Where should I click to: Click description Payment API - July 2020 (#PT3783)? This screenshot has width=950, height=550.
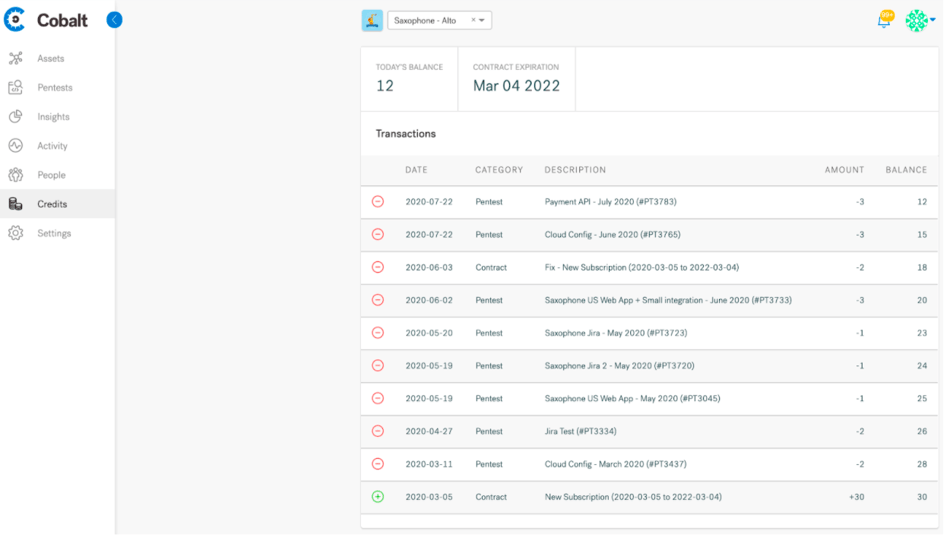pos(610,202)
